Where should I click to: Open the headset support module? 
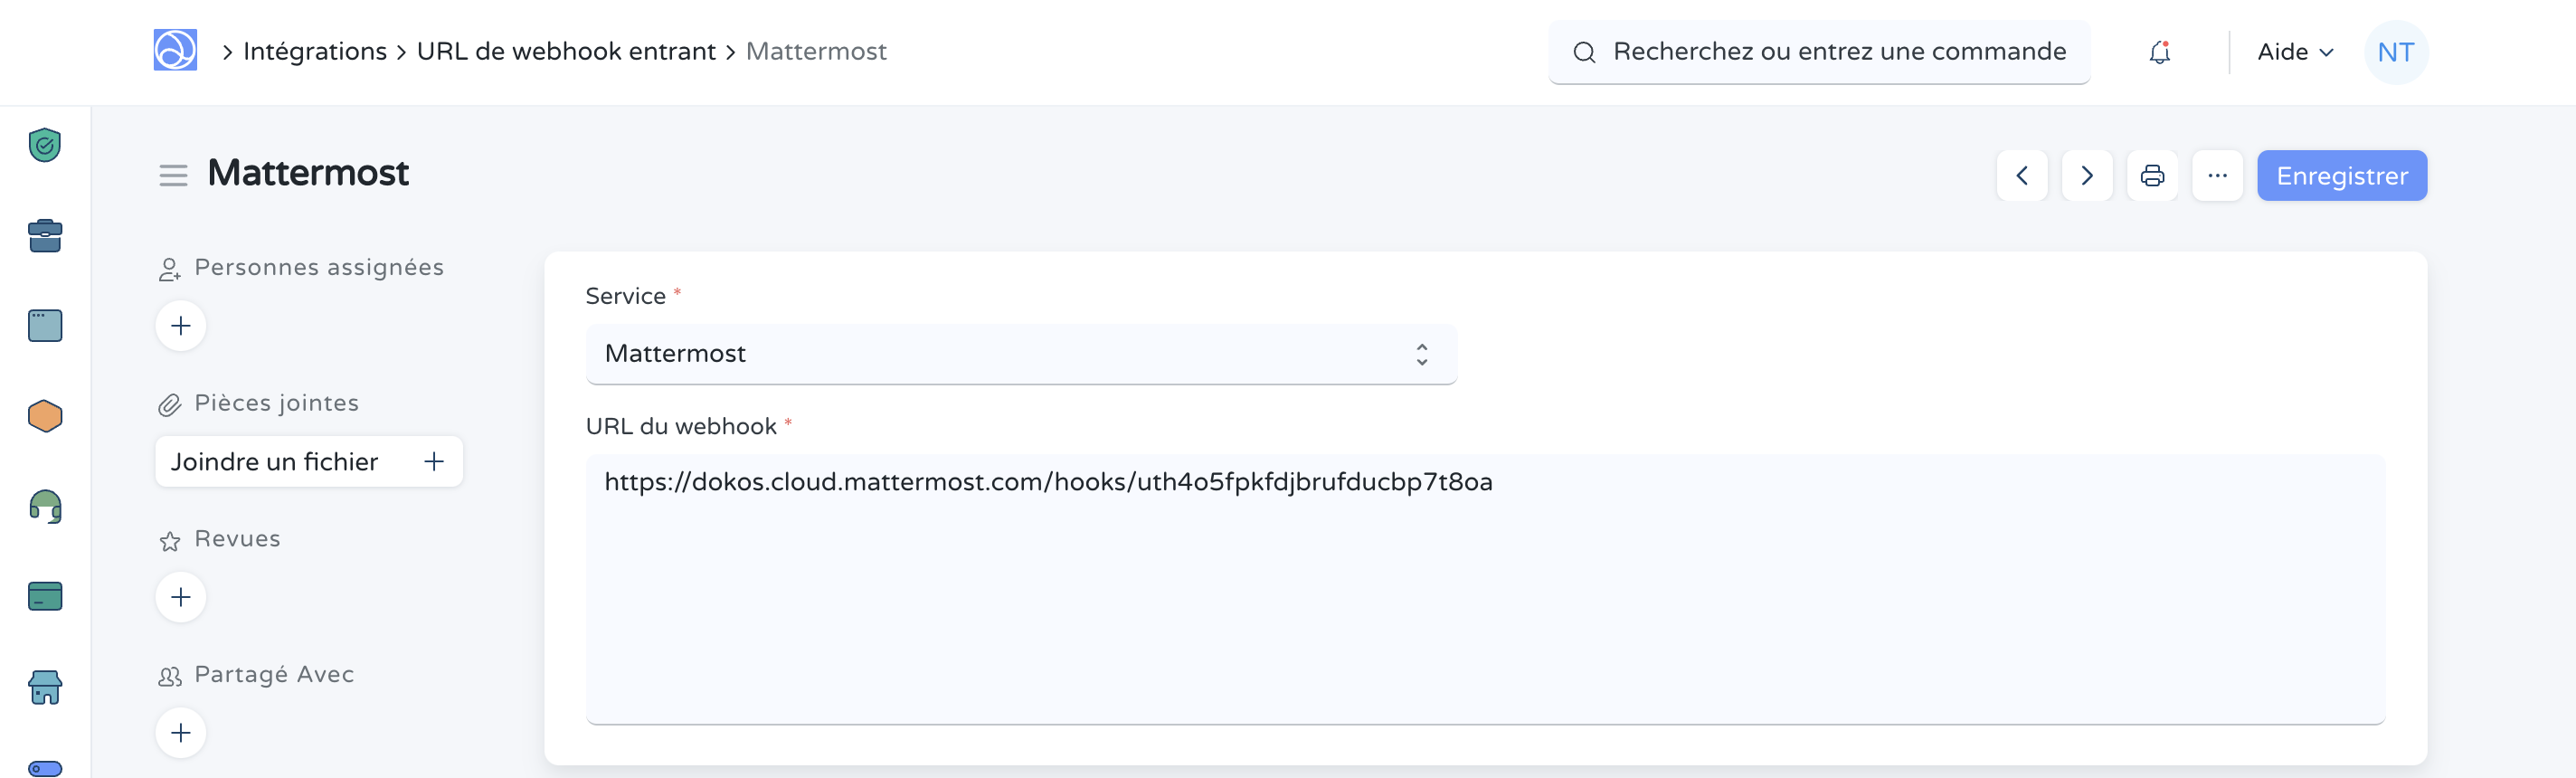45,506
